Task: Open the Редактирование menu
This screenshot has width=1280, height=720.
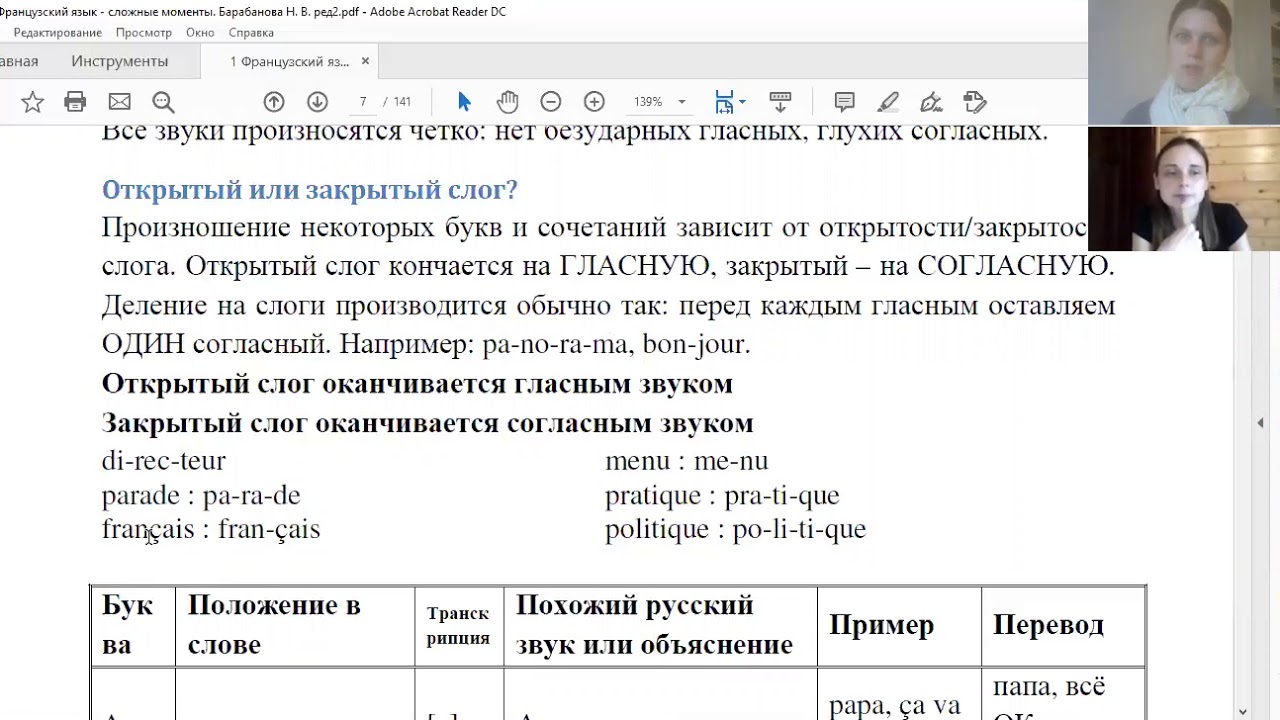Action: [x=57, y=33]
